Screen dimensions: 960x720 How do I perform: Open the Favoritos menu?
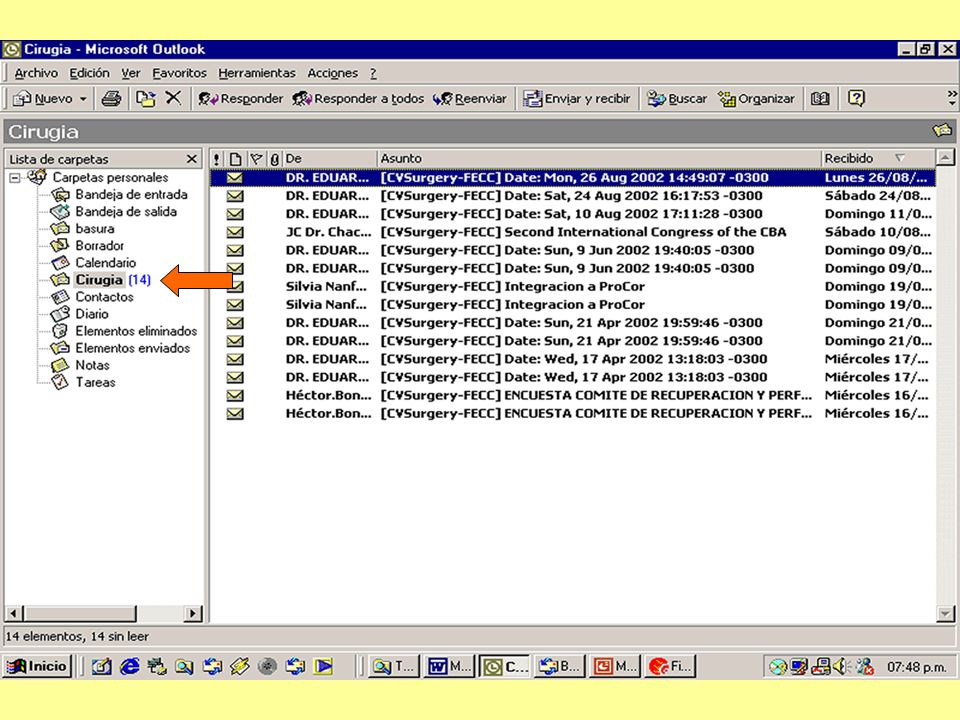coord(179,73)
